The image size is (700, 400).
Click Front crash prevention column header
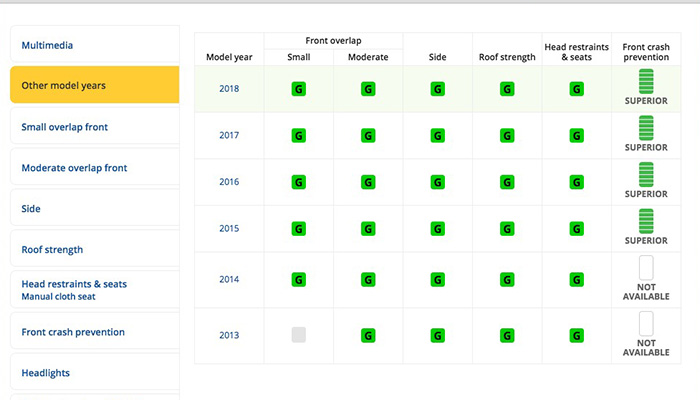(646, 52)
